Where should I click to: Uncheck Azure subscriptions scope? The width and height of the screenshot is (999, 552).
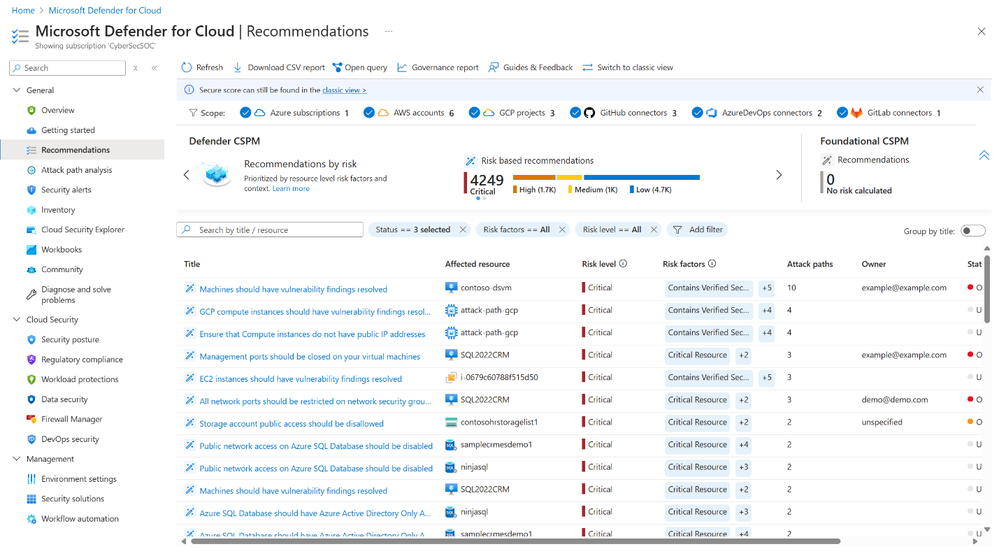[245, 113]
